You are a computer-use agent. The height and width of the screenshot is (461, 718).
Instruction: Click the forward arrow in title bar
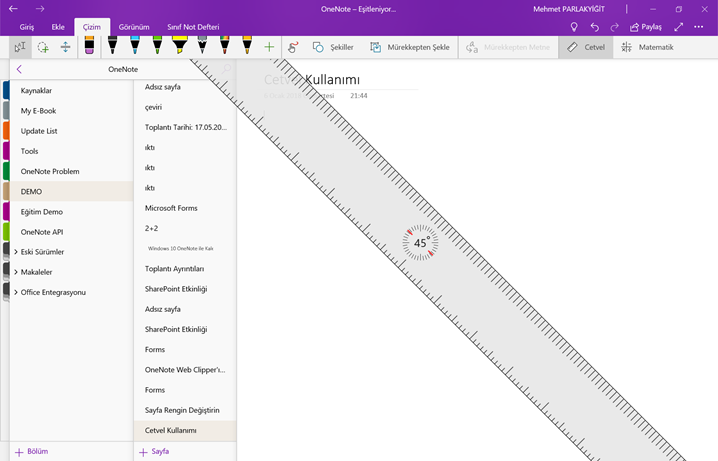point(40,9)
